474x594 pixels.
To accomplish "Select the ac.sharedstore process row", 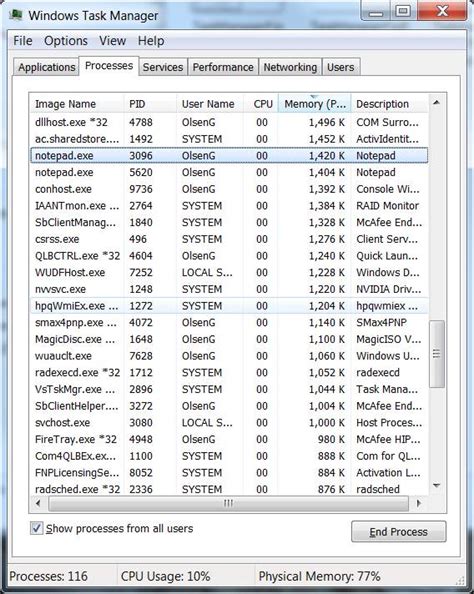I will pos(229,139).
